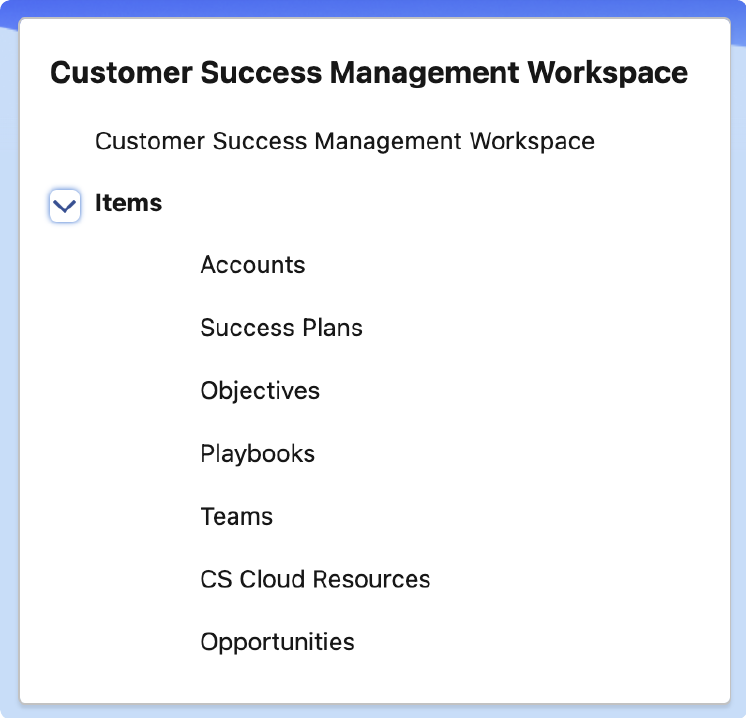Open the Accounts item
746x718 pixels.
[253, 265]
